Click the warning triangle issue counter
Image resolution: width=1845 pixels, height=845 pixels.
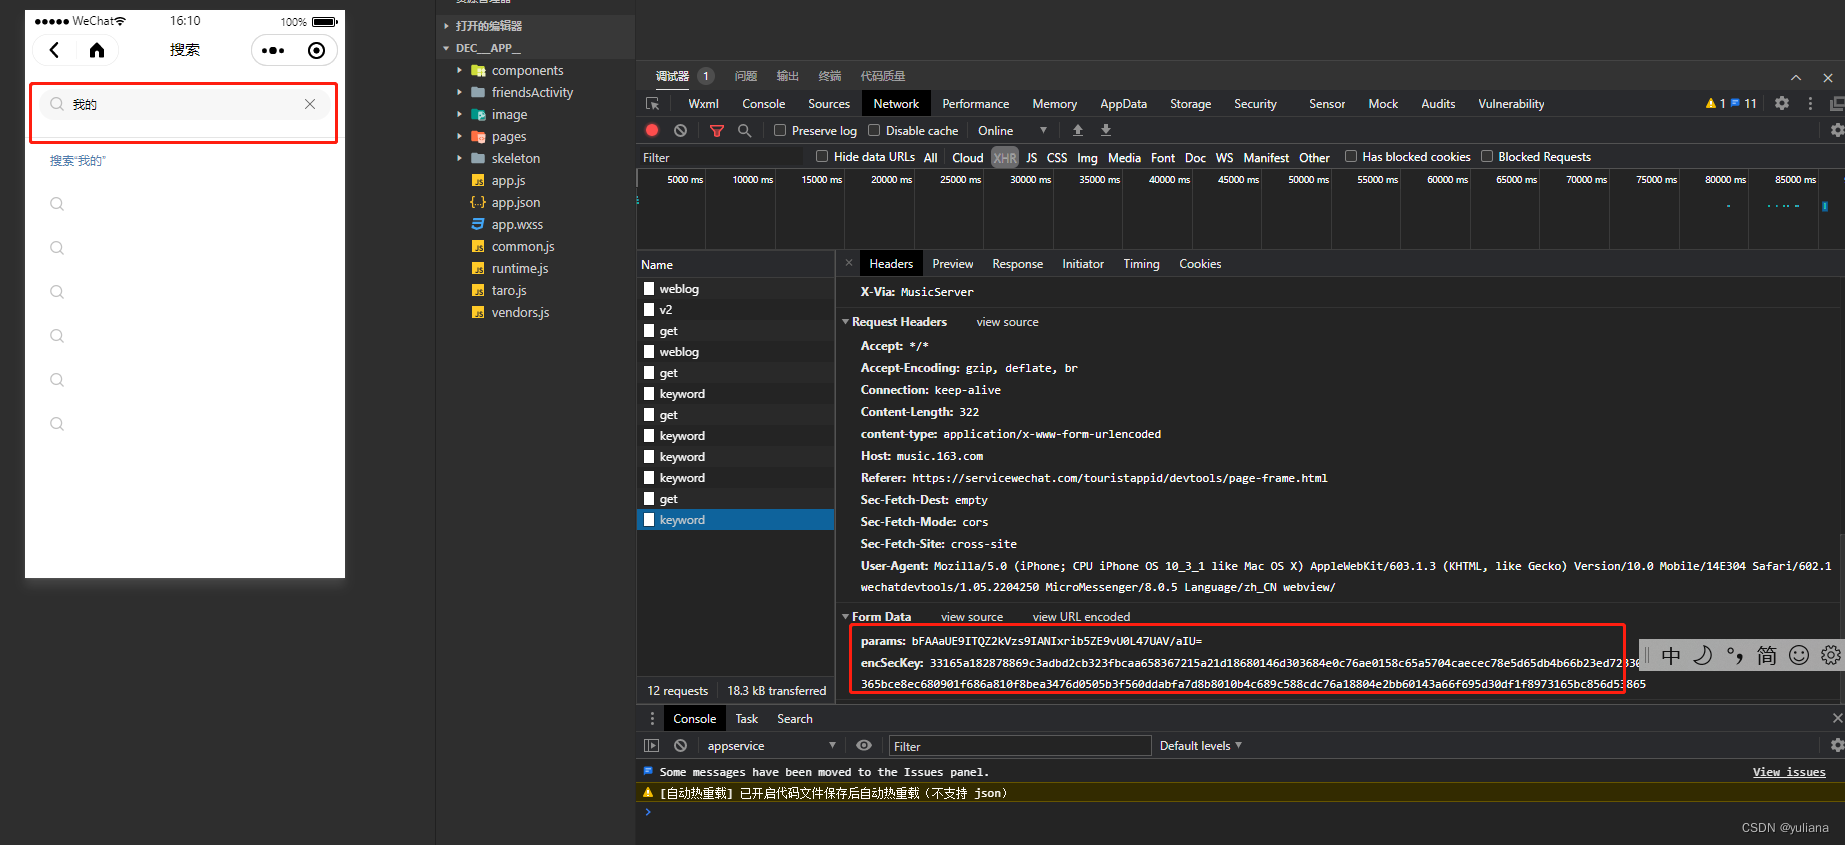pos(1715,103)
